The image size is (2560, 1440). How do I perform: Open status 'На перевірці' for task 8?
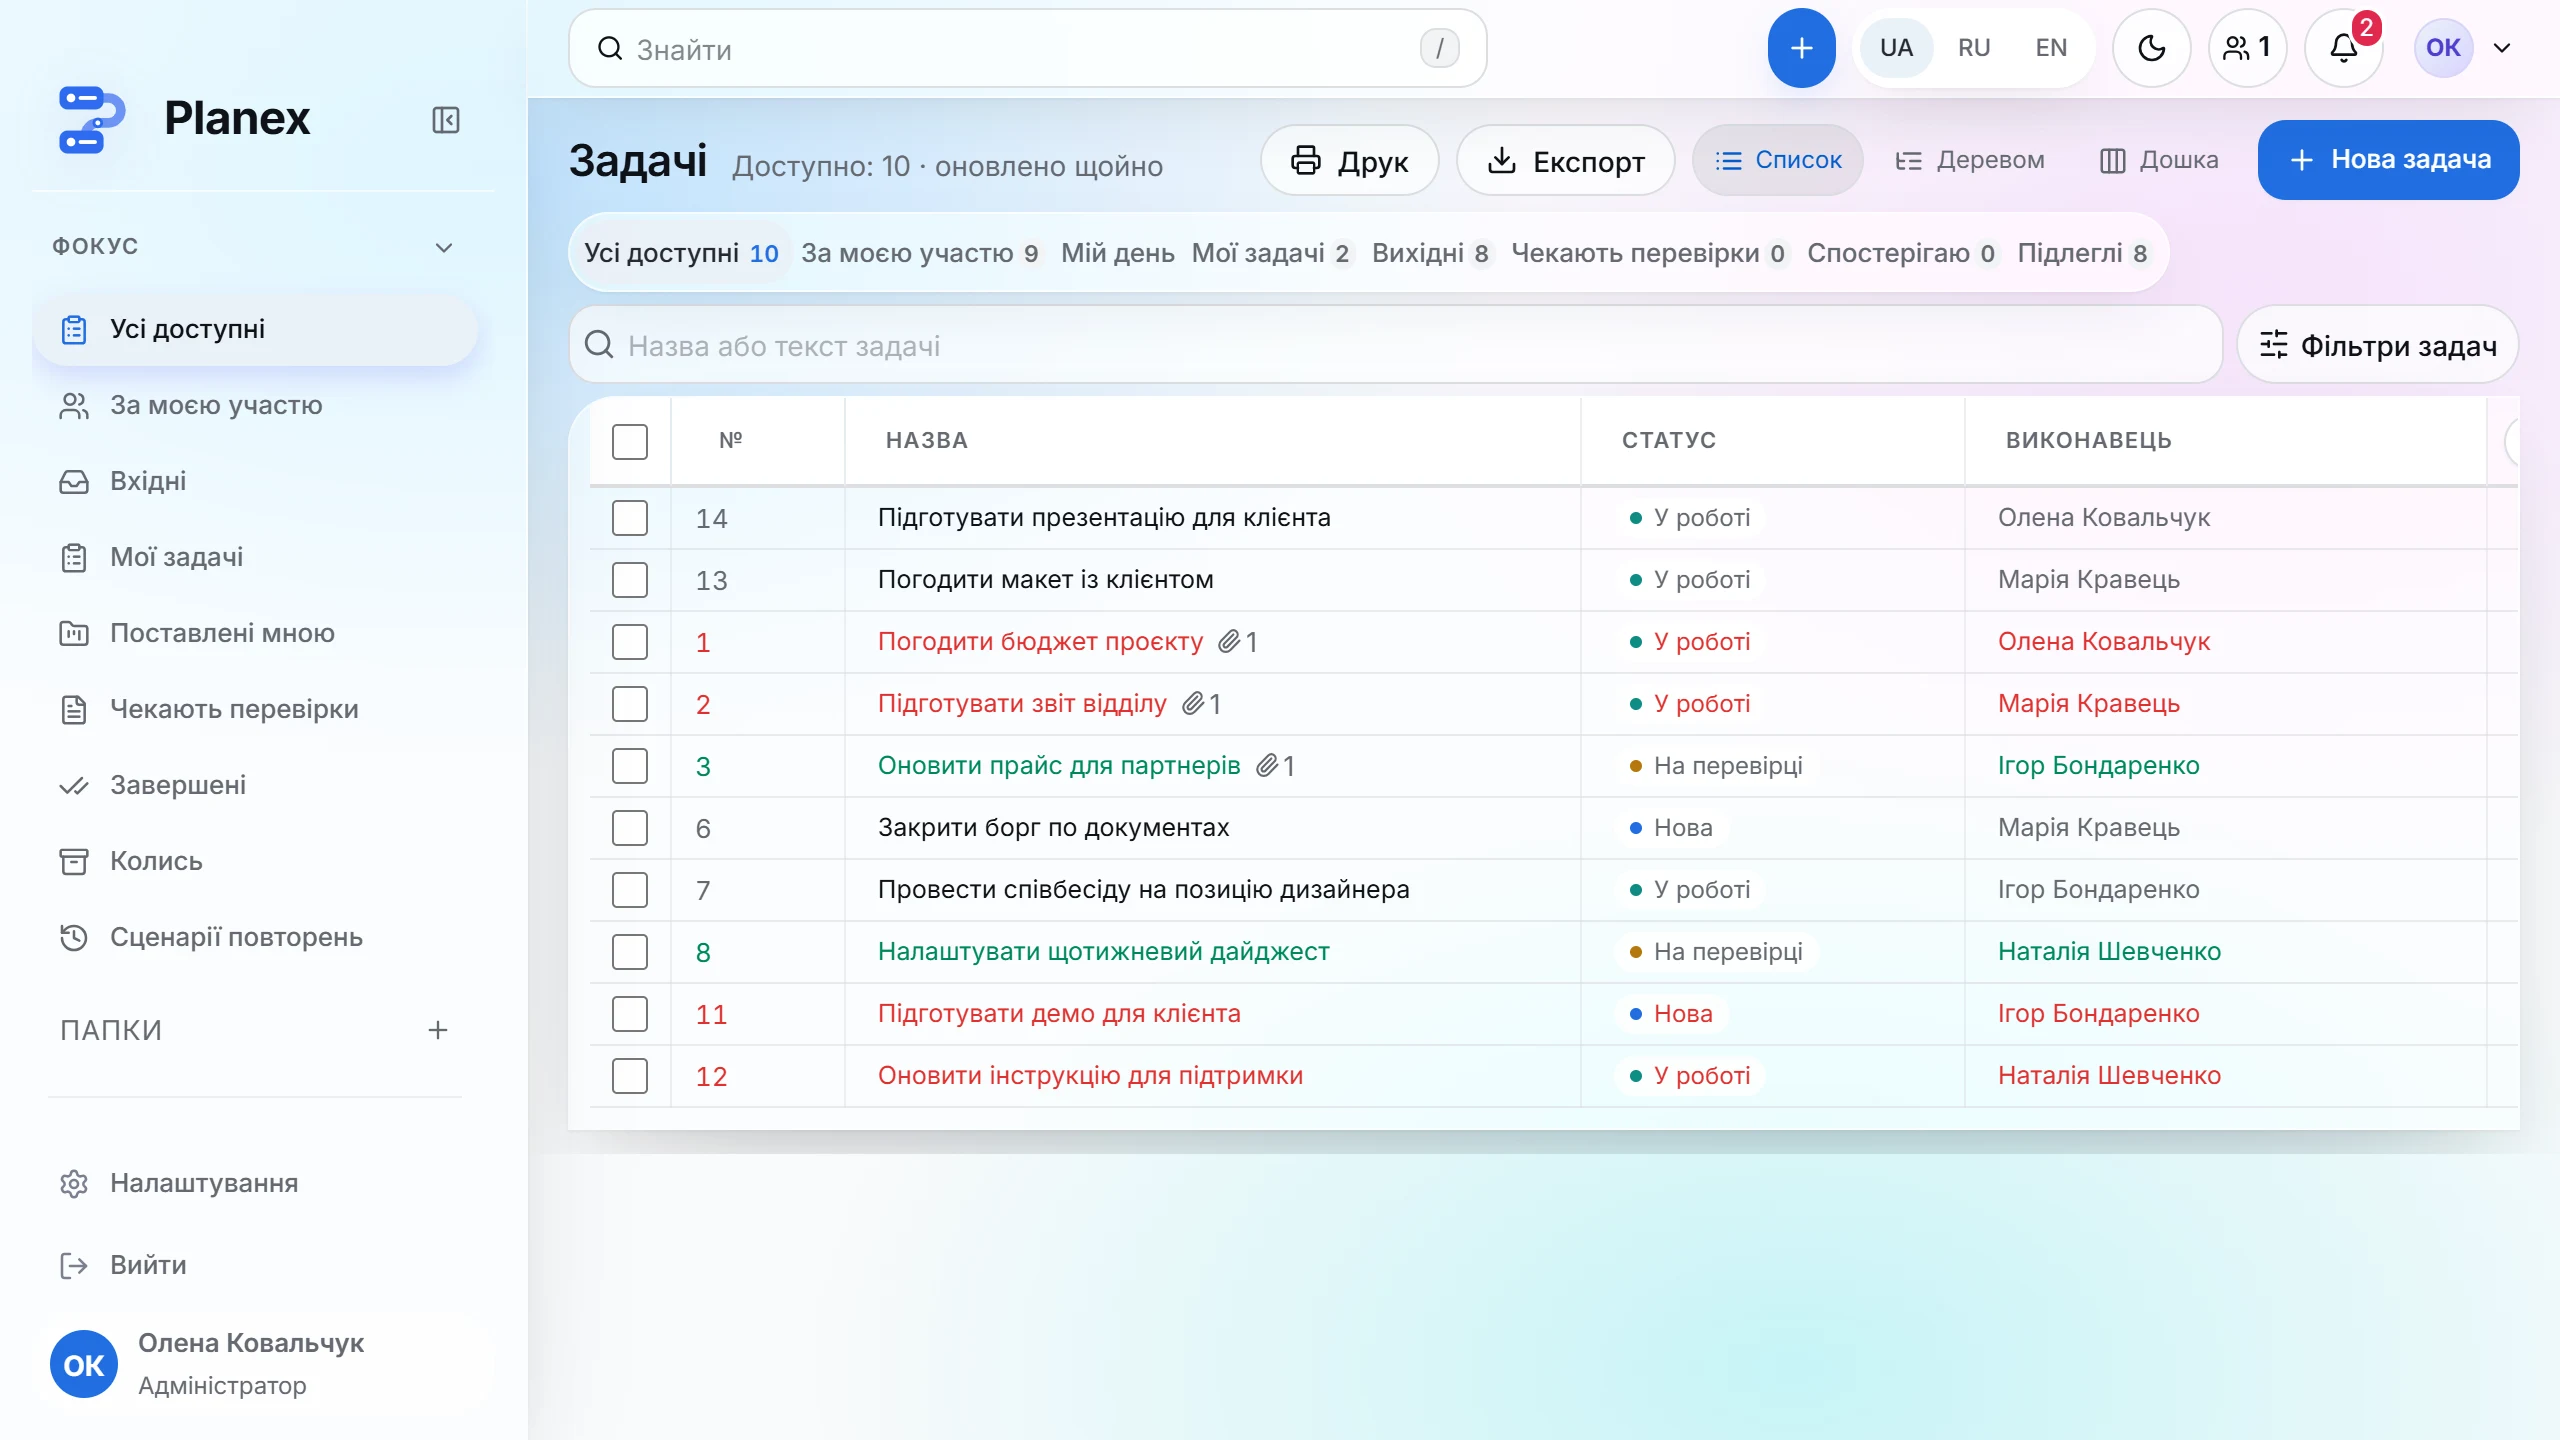coord(1716,952)
